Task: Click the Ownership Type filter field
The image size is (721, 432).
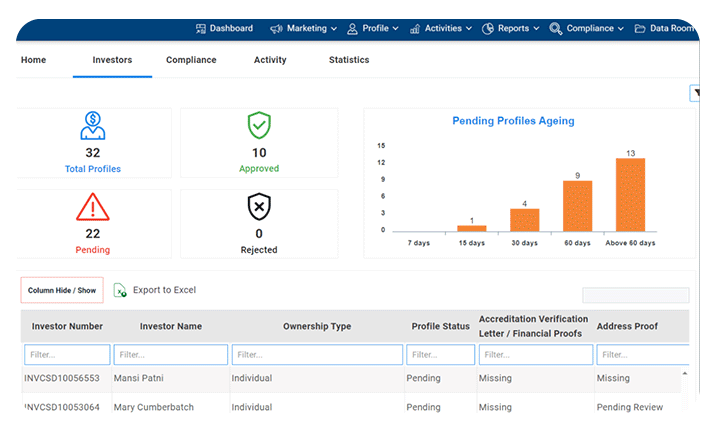Action: point(317,355)
